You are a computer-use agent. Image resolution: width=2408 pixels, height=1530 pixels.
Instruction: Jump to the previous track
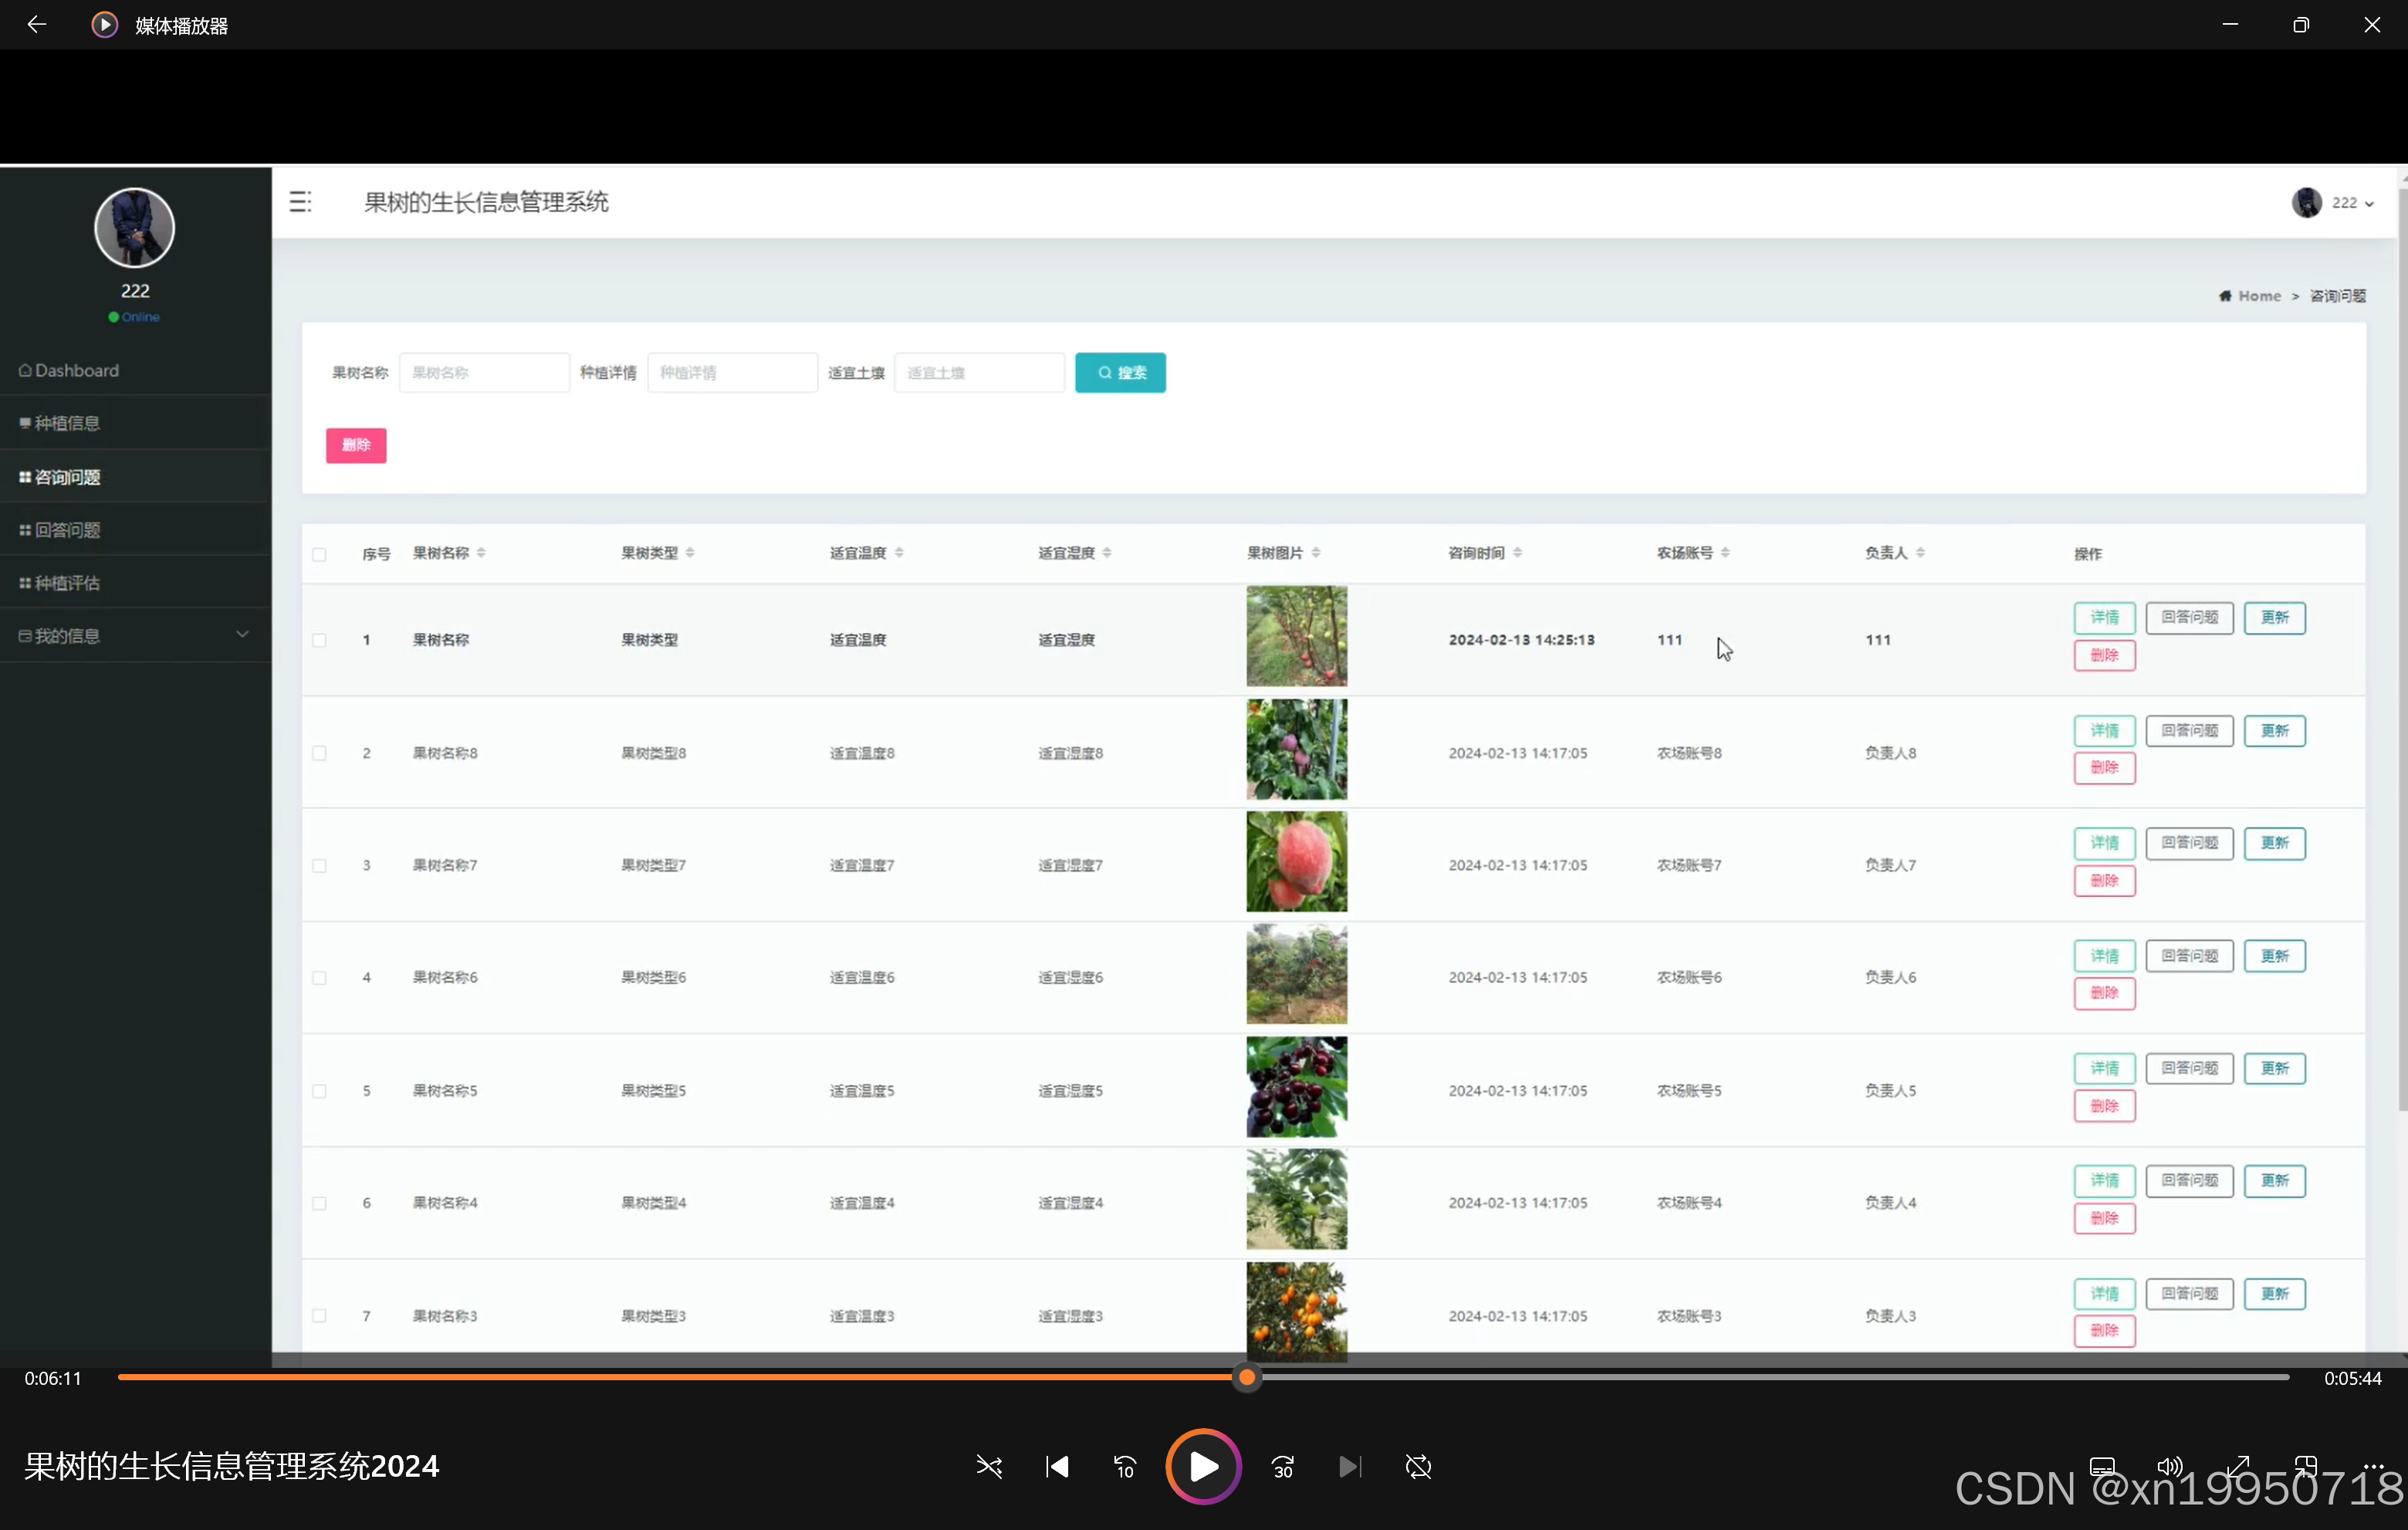click(x=1057, y=1467)
